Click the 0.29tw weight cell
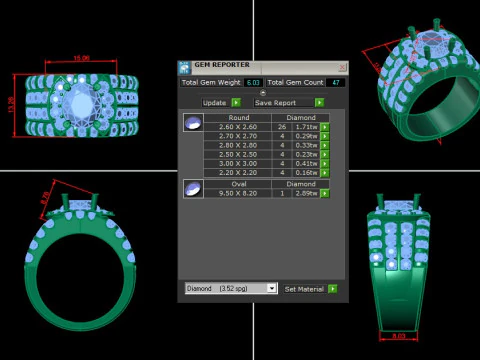 point(306,136)
